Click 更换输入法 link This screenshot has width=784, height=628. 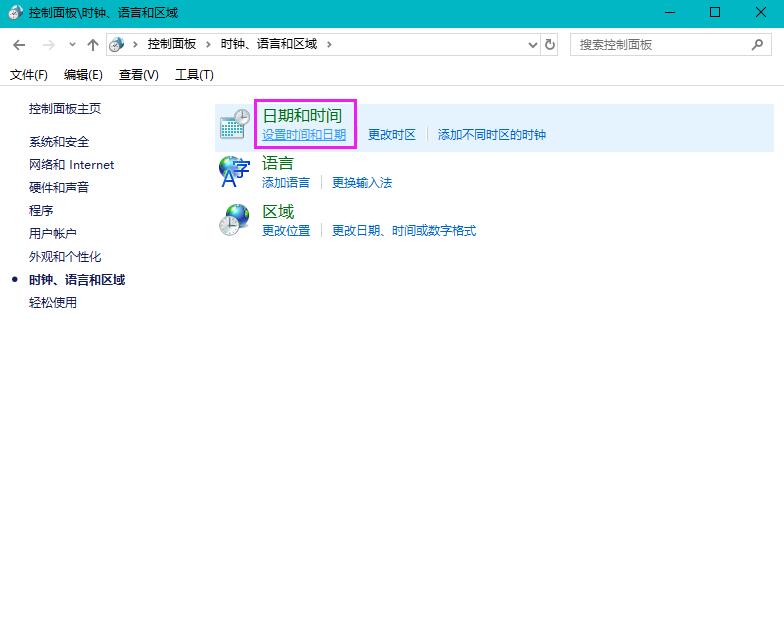click(x=362, y=182)
